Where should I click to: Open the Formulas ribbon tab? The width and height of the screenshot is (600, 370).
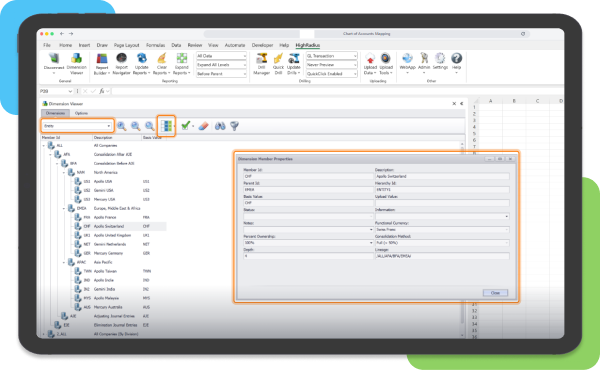pos(155,45)
